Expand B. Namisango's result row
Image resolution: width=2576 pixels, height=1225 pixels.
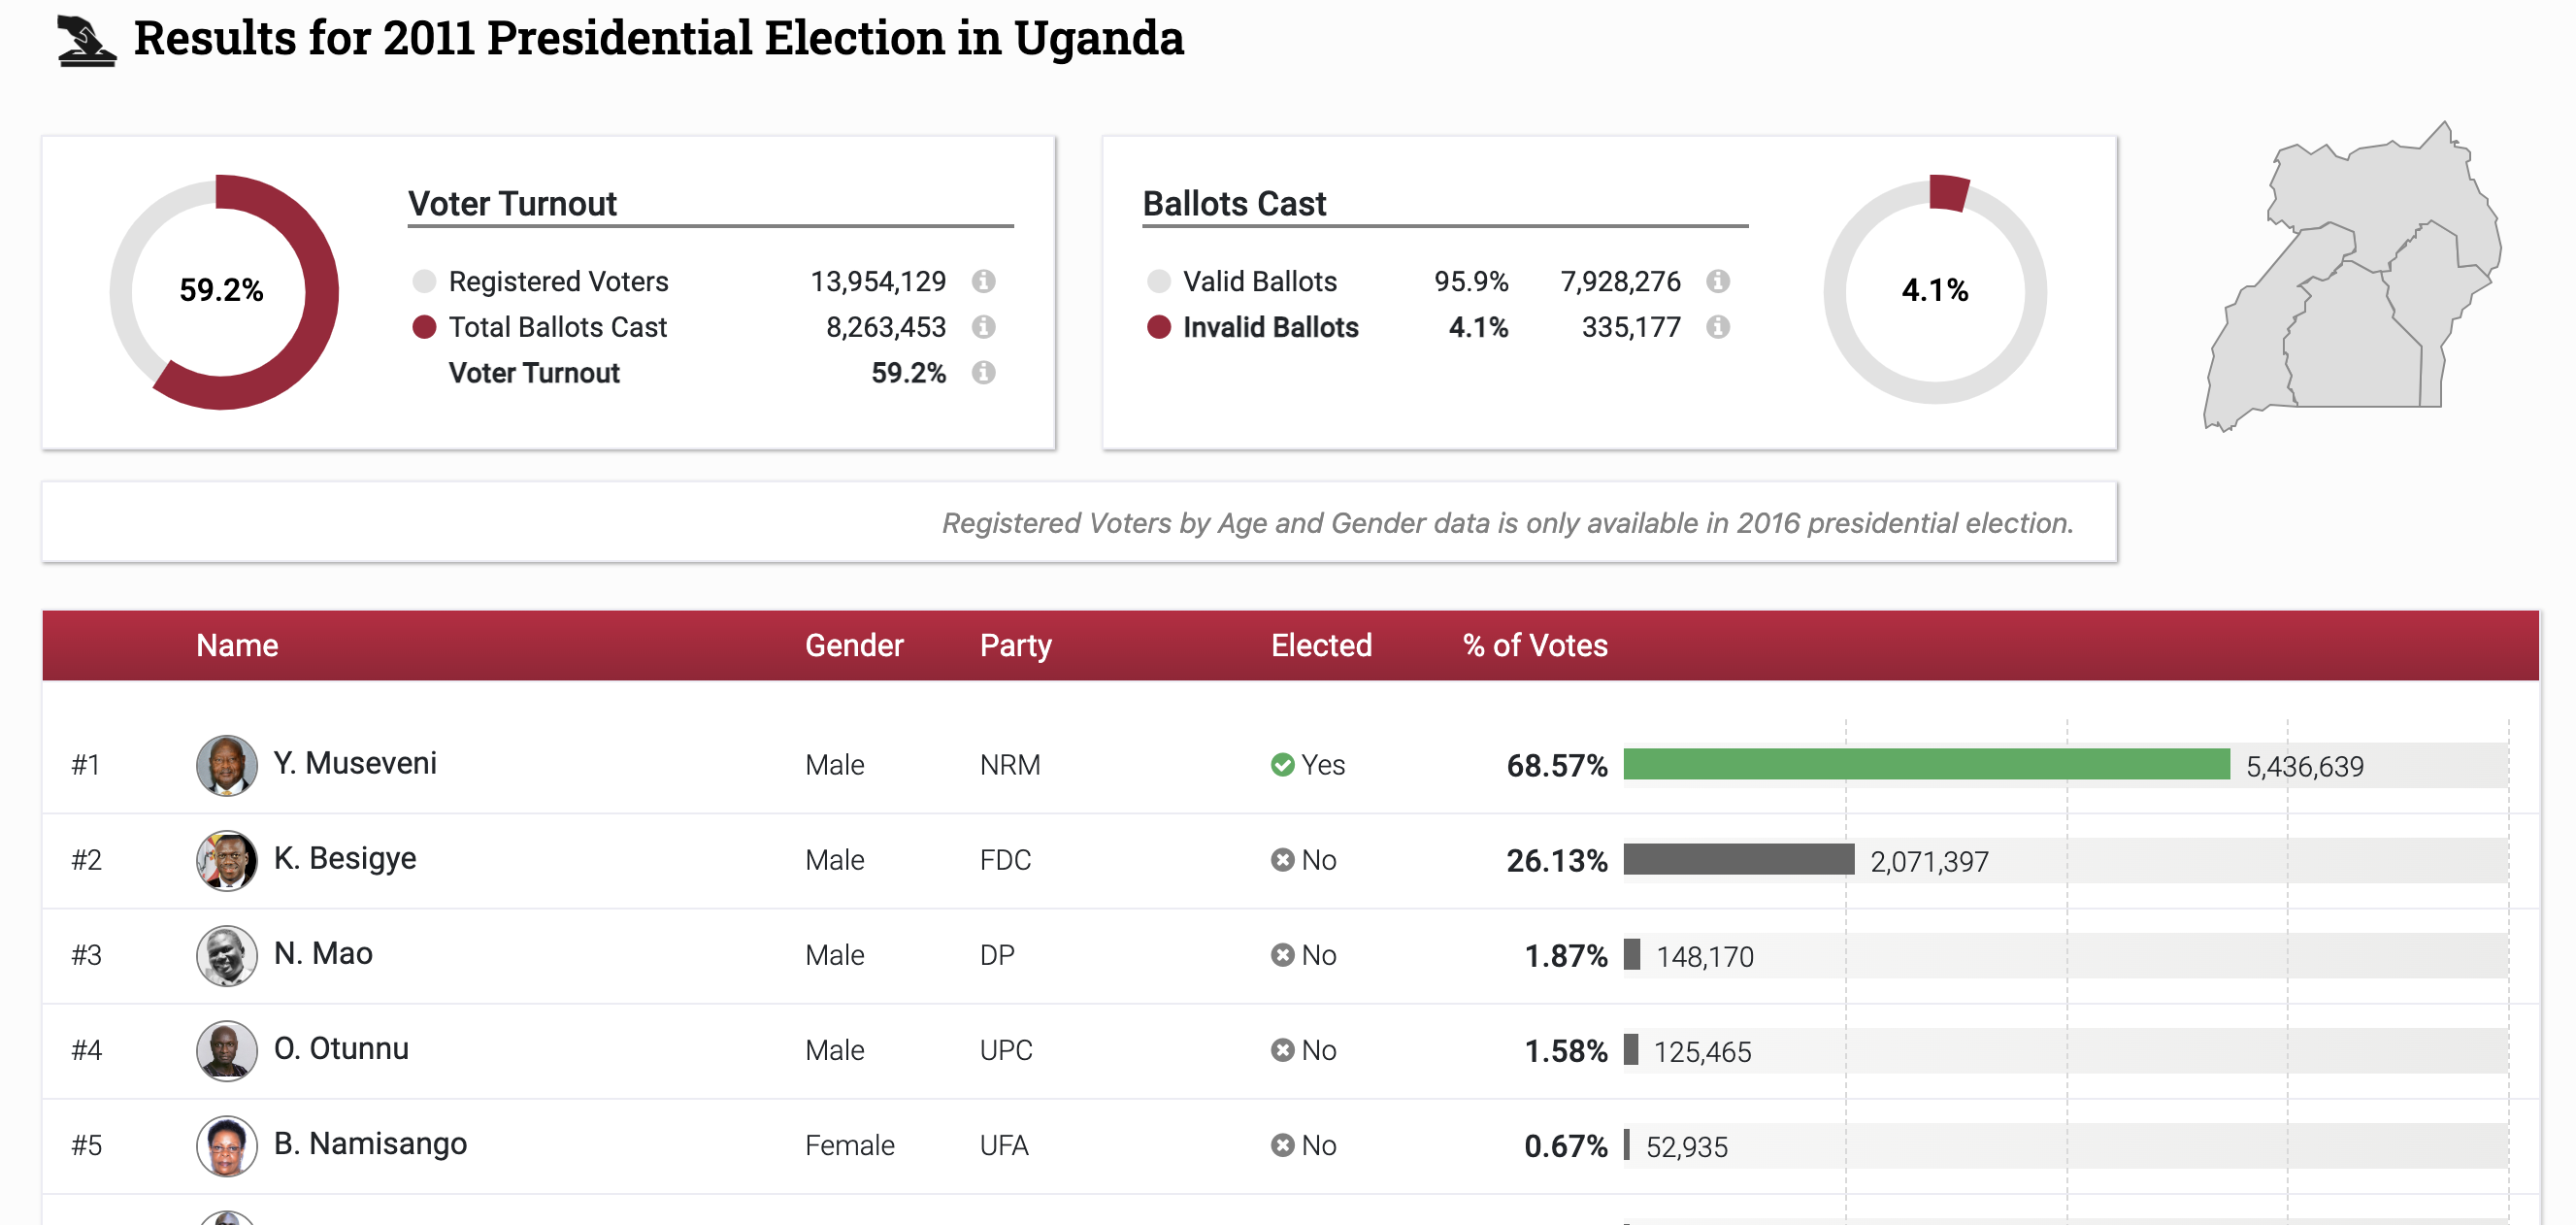pos(369,1144)
